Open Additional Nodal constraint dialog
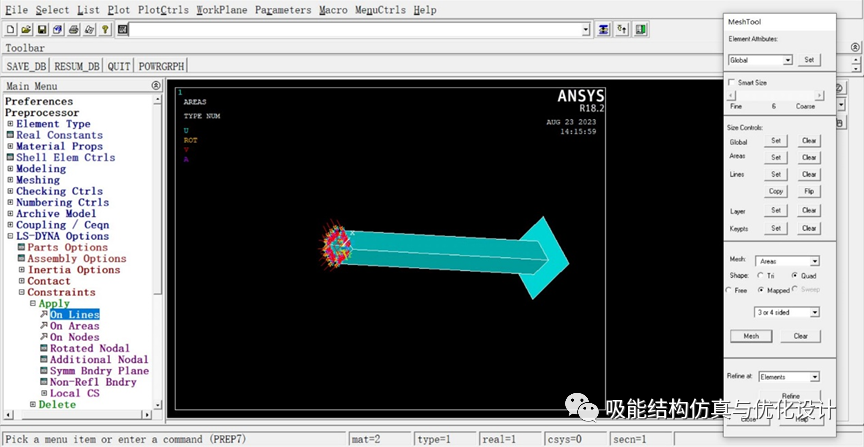This screenshot has height=447, width=864. point(99,359)
